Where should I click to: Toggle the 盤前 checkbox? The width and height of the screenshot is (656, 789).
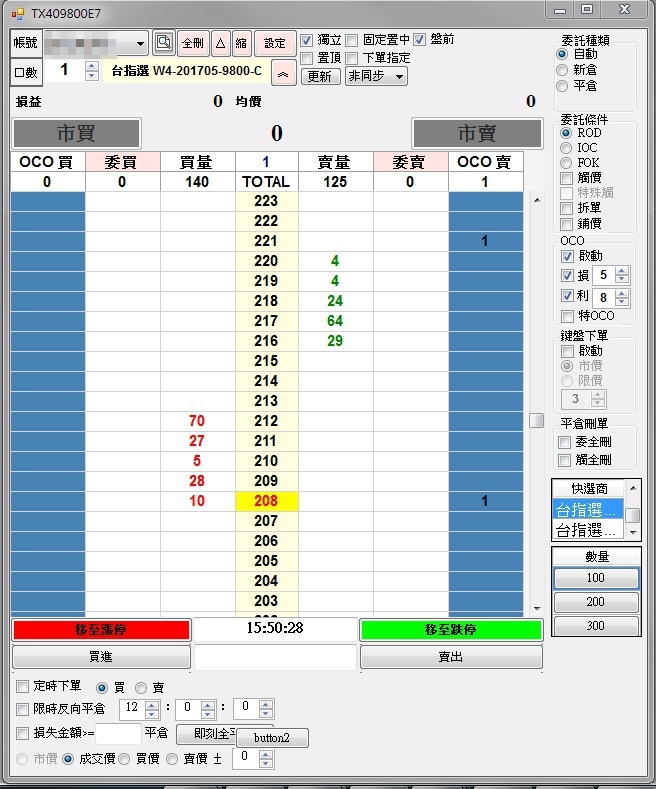pos(420,39)
